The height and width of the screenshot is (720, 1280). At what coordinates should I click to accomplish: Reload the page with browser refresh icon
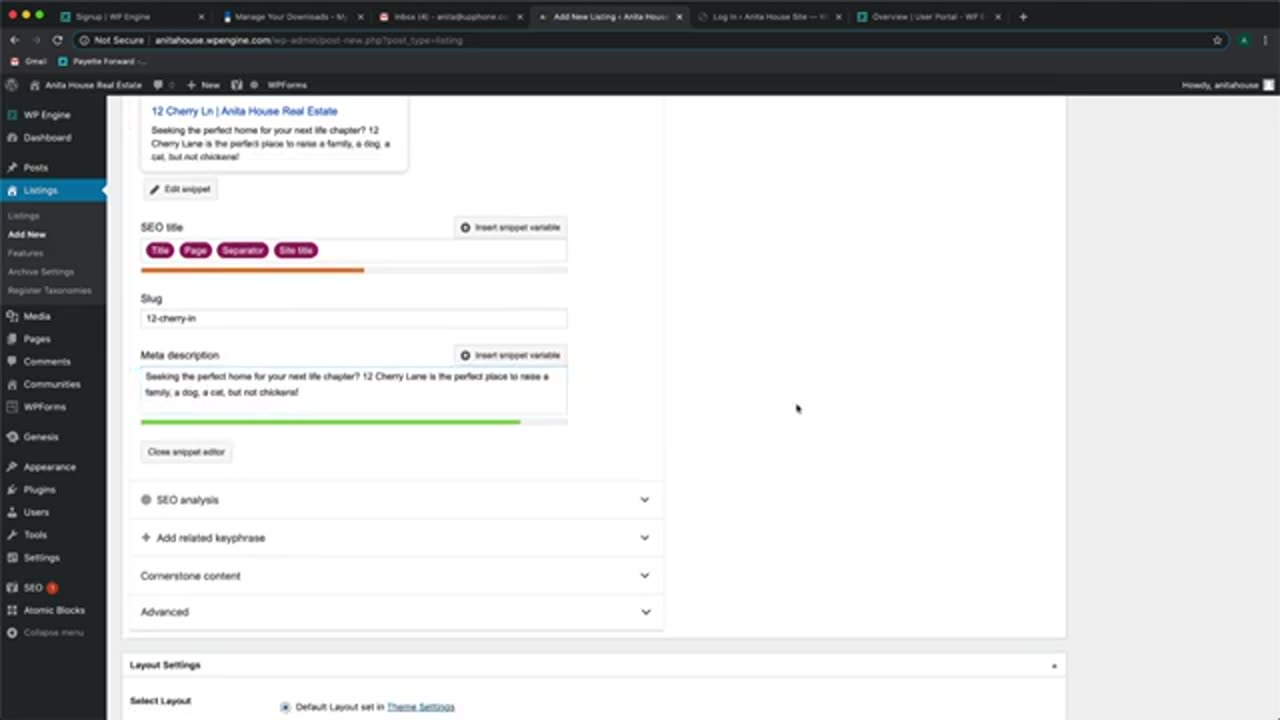pyautogui.click(x=57, y=40)
